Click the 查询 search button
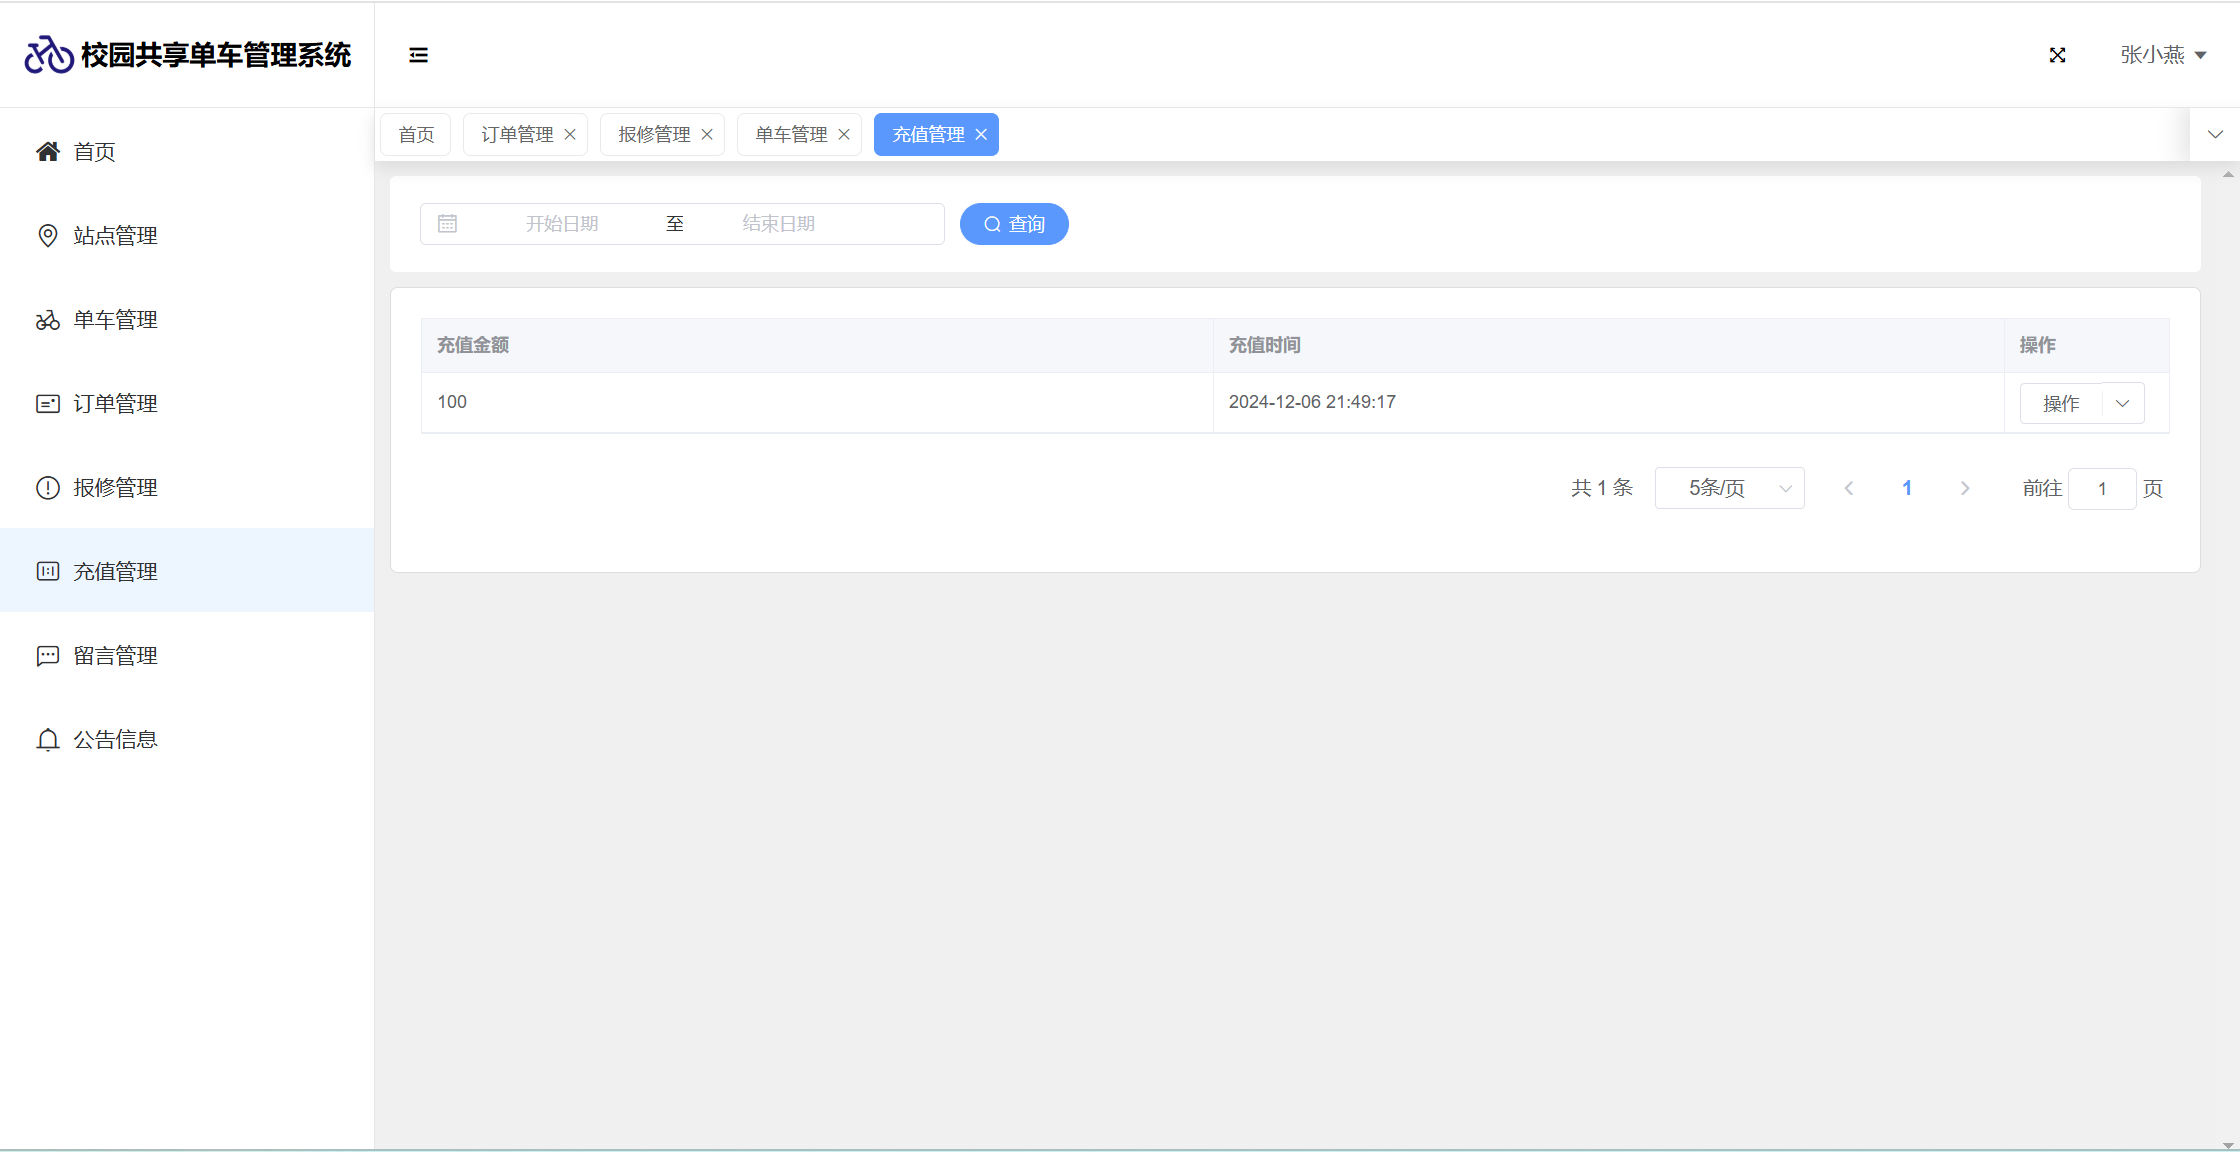 (x=1014, y=224)
